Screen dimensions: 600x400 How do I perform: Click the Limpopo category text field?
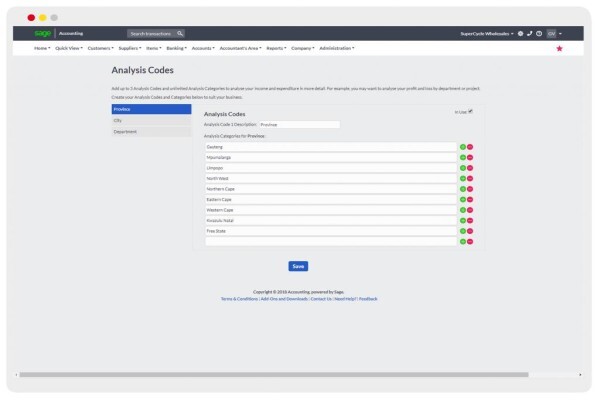point(331,168)
